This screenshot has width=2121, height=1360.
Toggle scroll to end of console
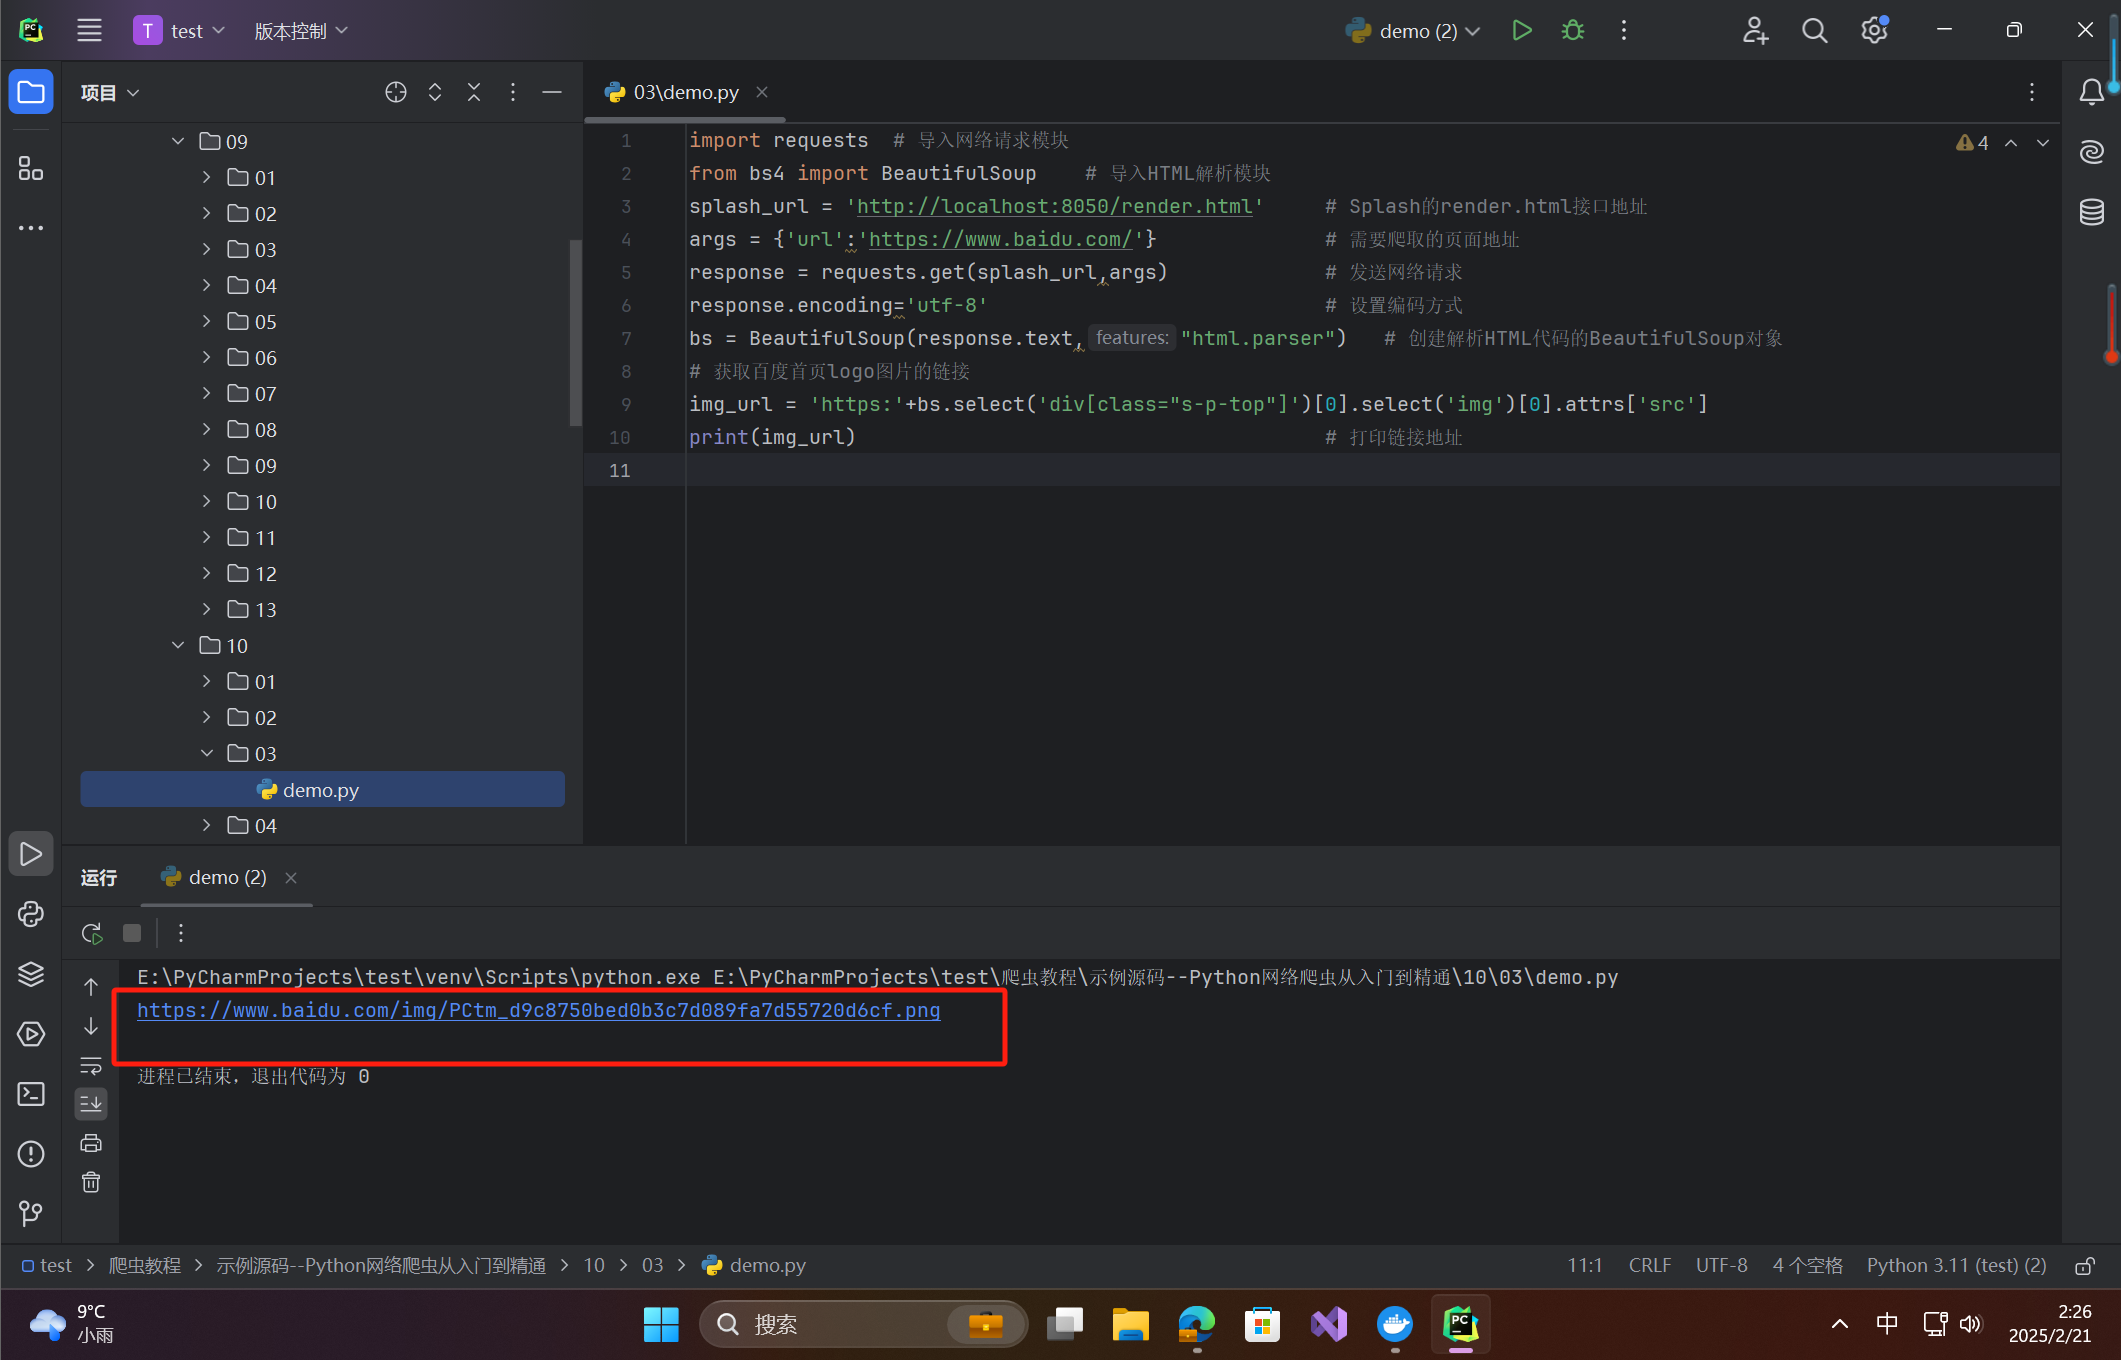tap(91, 1104)
